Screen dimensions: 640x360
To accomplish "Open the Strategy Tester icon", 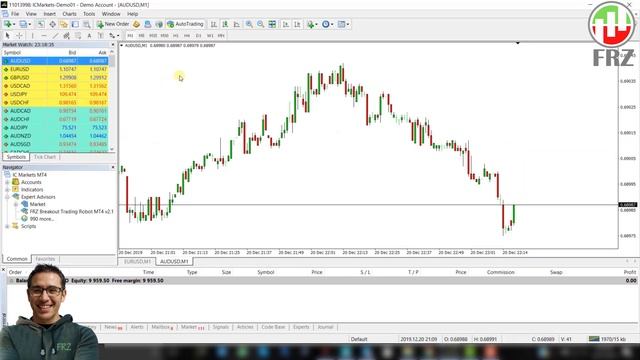I will [x=87, y=24].
